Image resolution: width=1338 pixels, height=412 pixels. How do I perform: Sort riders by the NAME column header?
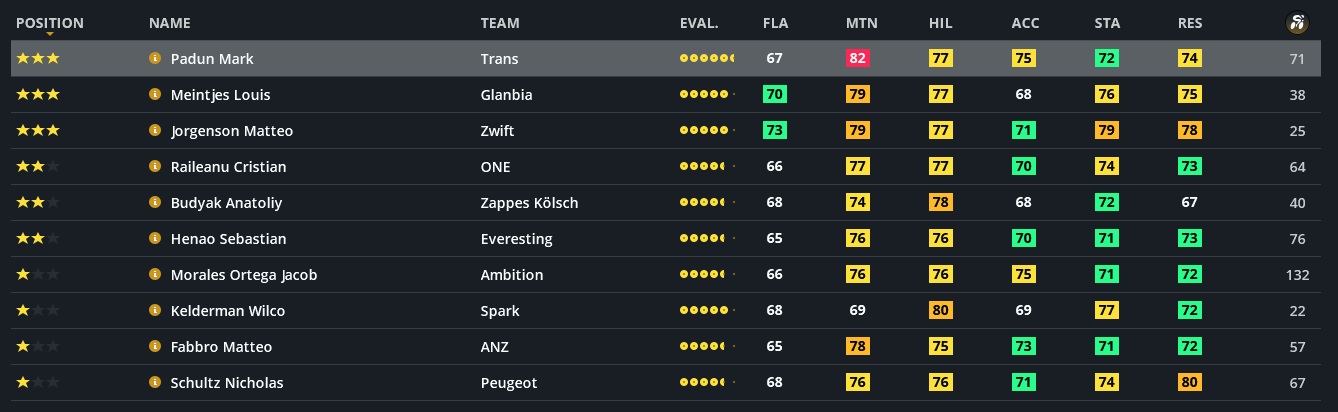(x=169, y=23)
